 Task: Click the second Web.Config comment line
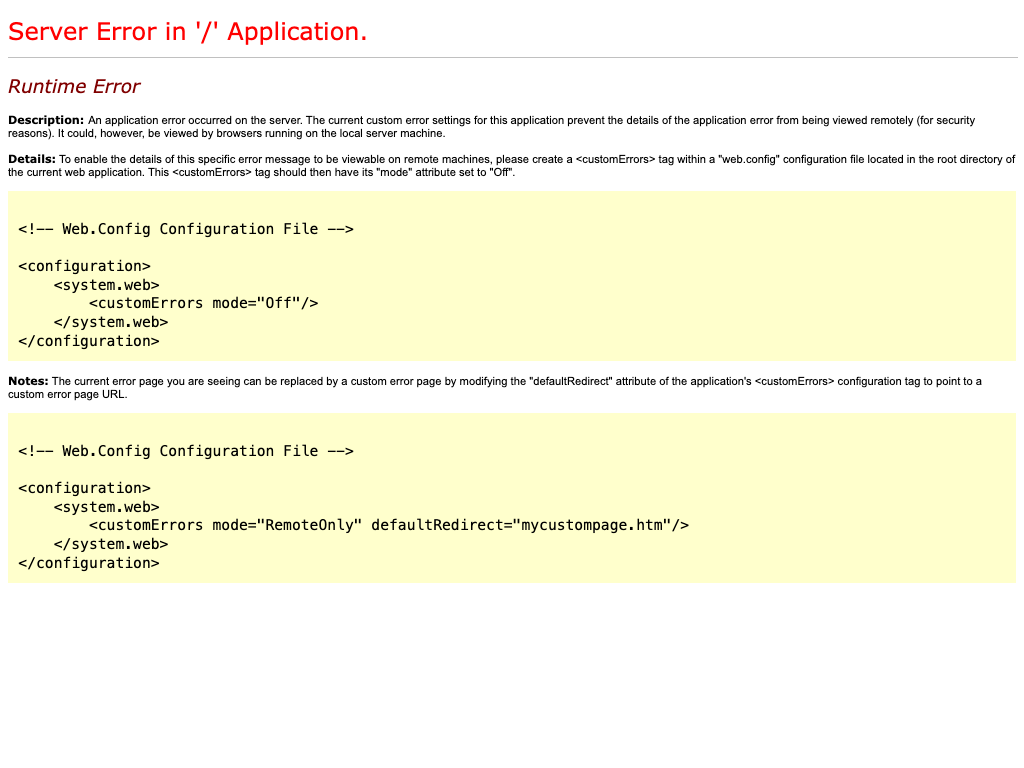185,451
